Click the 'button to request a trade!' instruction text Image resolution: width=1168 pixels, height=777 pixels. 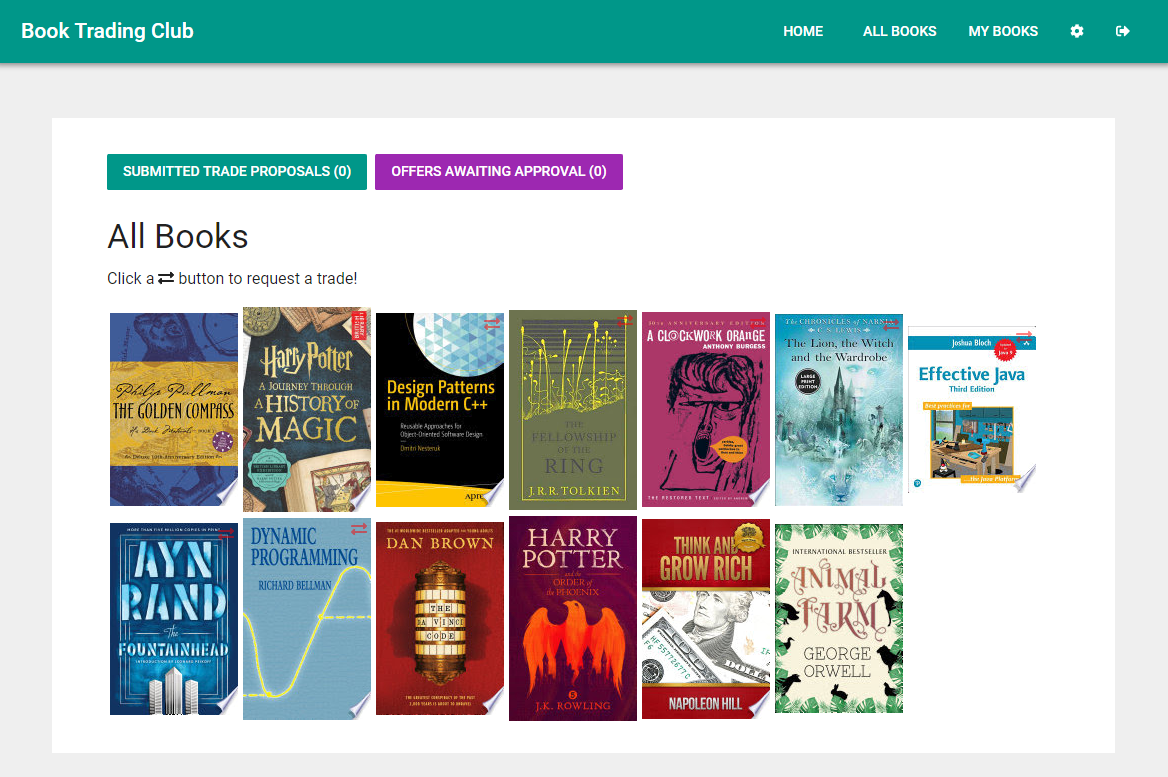tap(267, 279)
